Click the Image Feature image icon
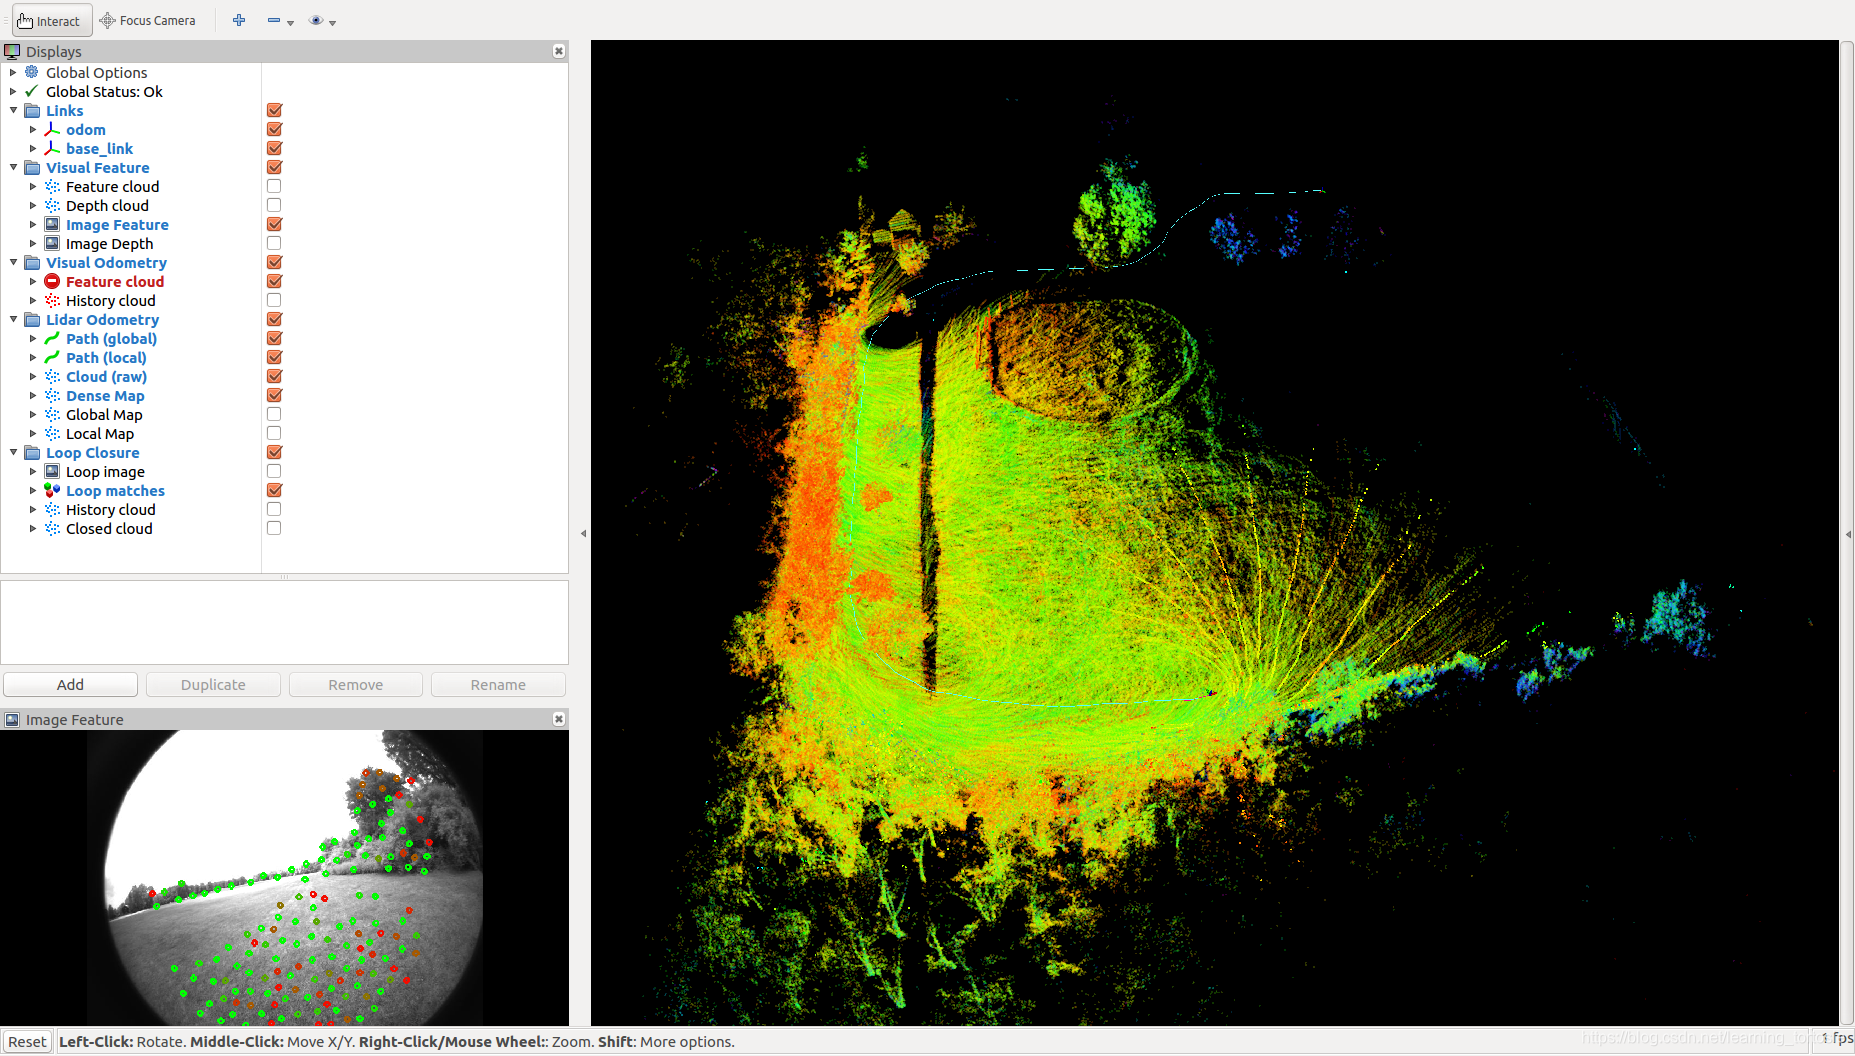This screenshot has width=1855, height=1056. point(52,224)
